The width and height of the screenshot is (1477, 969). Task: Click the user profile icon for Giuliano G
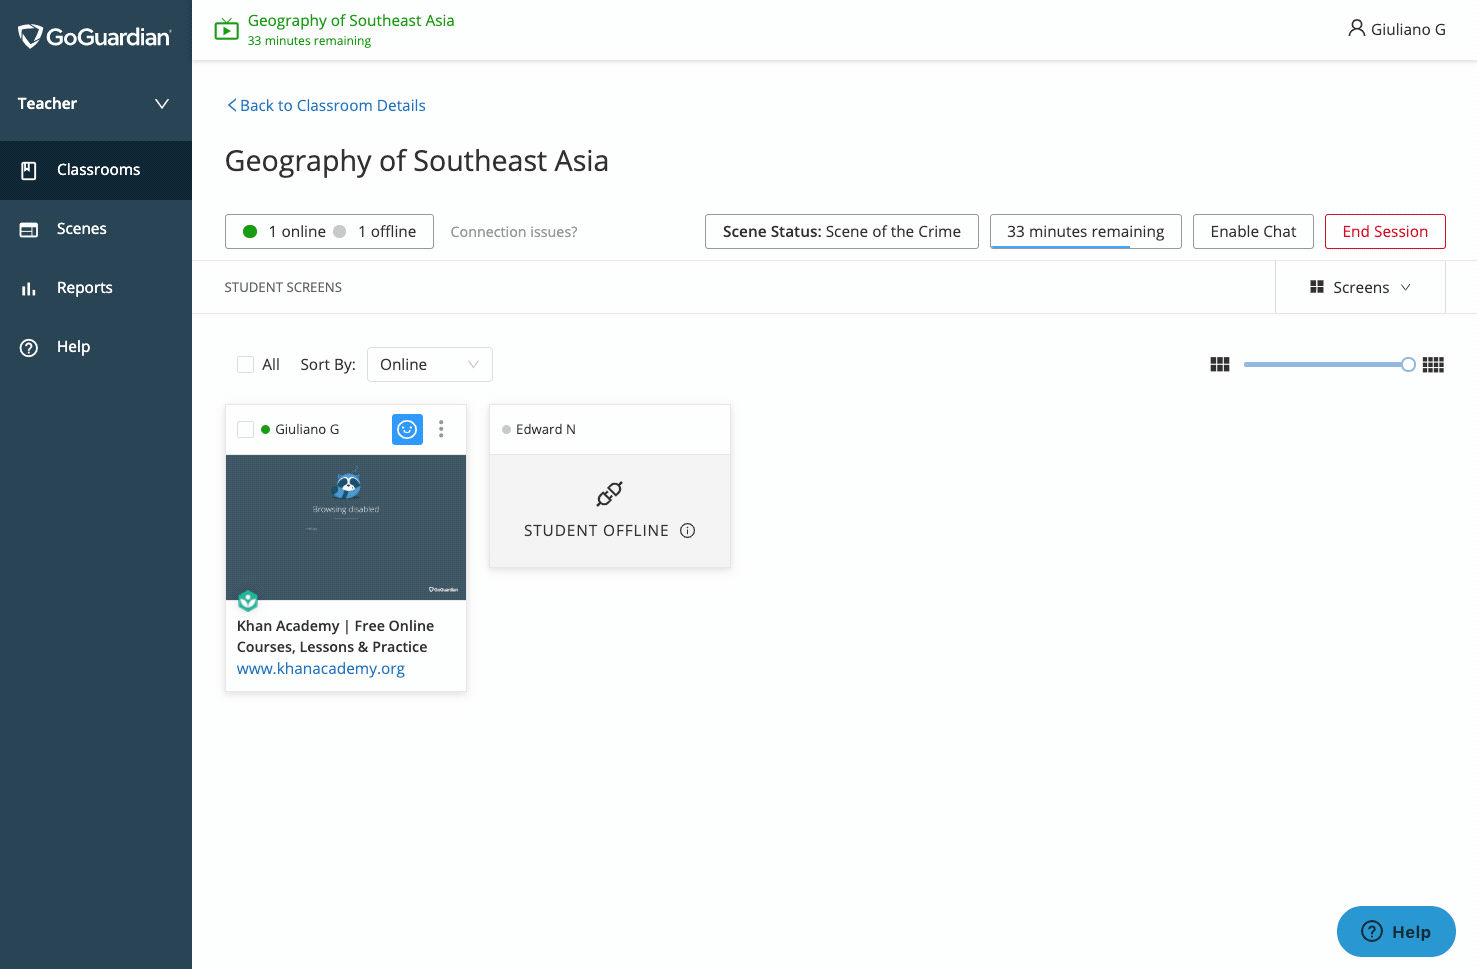click(1356, 29)
